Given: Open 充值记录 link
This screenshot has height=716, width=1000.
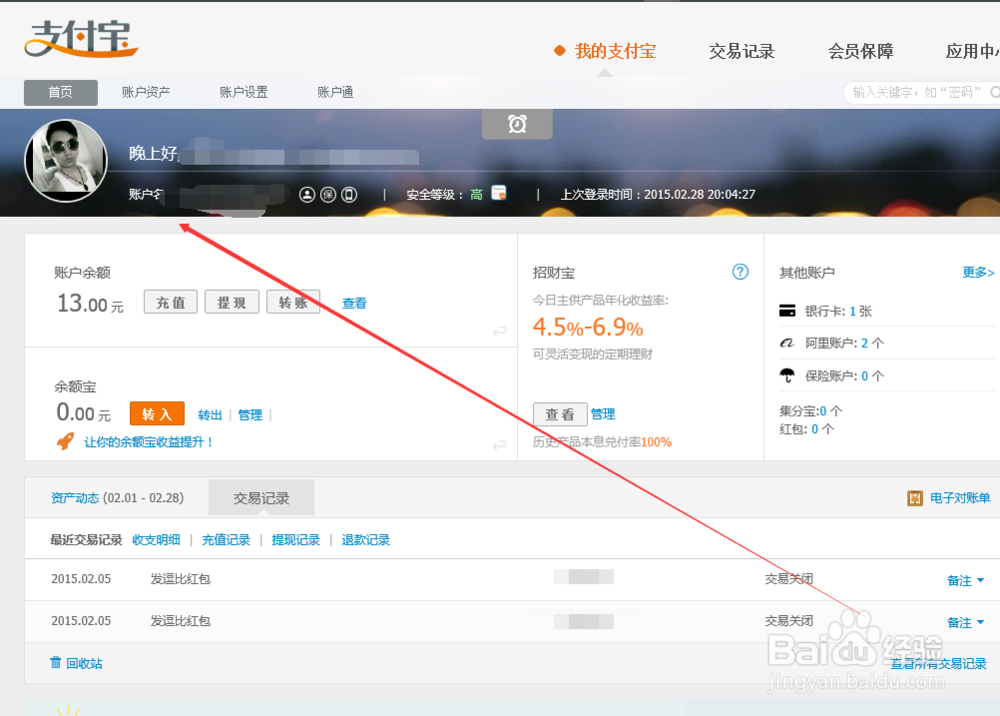Looking at the screenshot, I should [226, 540].
